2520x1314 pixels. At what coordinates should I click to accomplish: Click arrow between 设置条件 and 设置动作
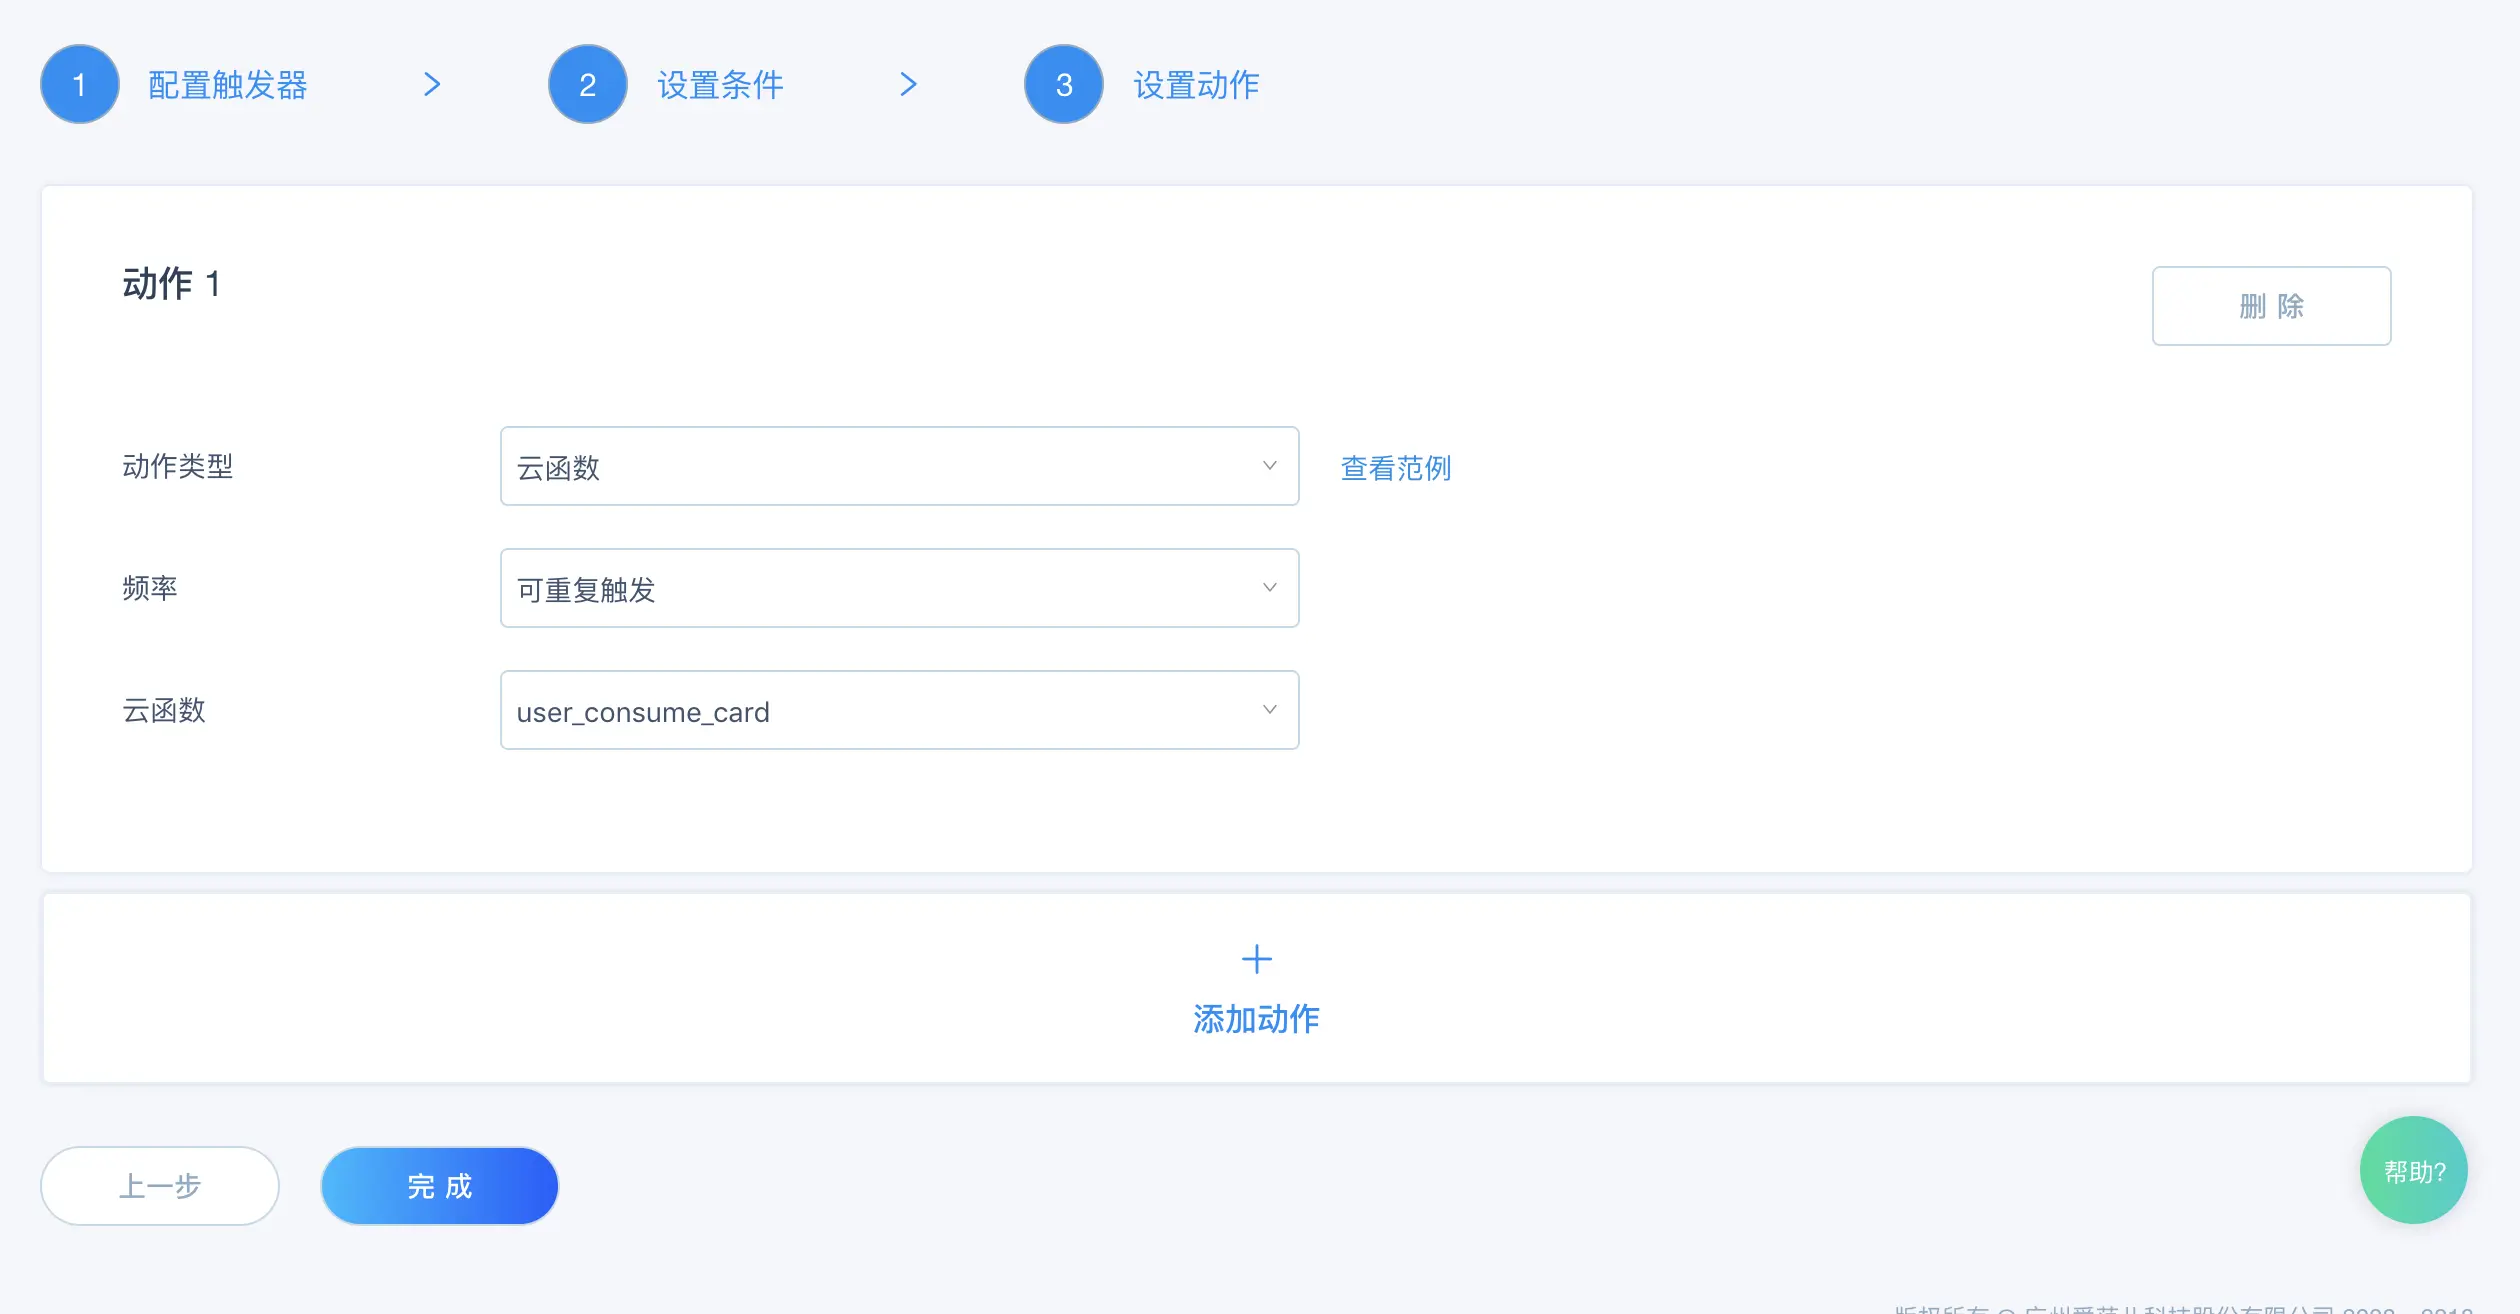908,84
